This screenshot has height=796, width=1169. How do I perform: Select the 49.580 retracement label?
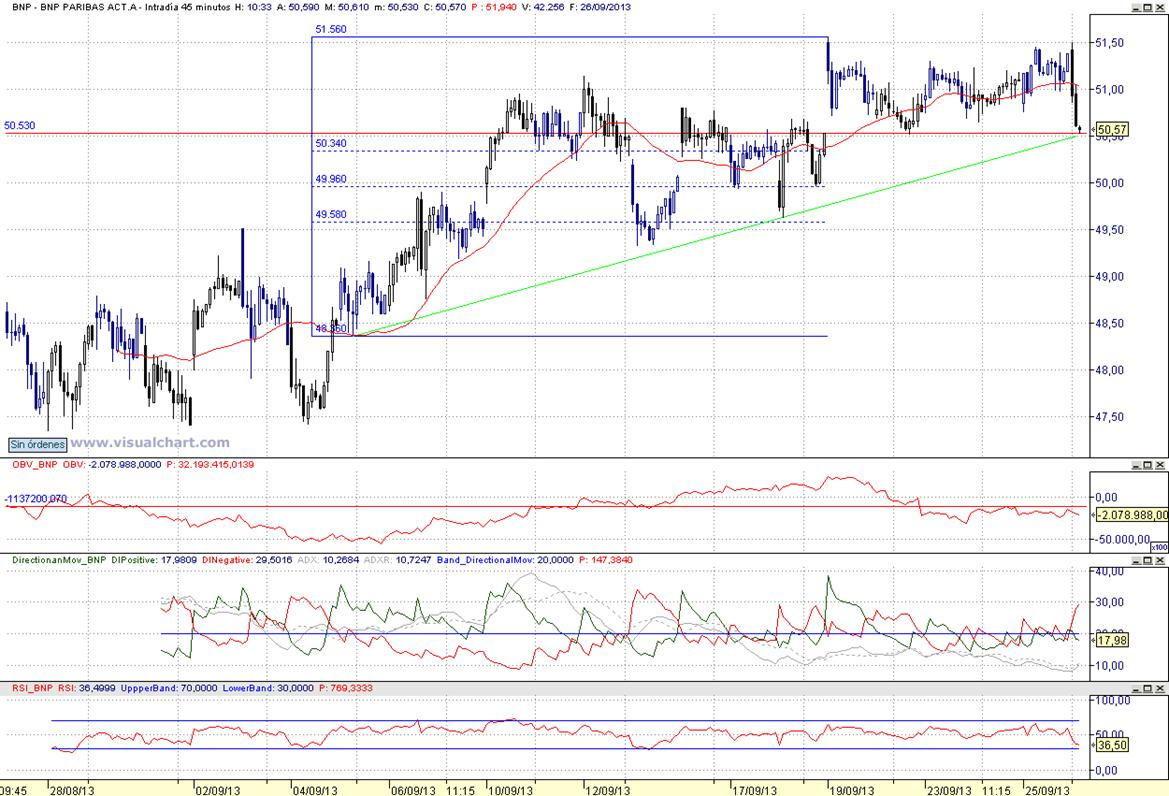pyautogui.click(x=331, y=215)
